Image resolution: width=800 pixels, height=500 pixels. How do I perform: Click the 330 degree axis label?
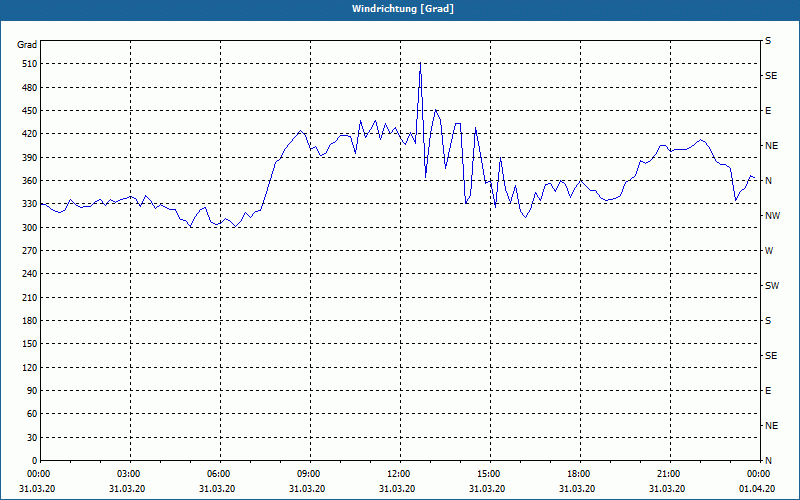(x=29, y=204)
